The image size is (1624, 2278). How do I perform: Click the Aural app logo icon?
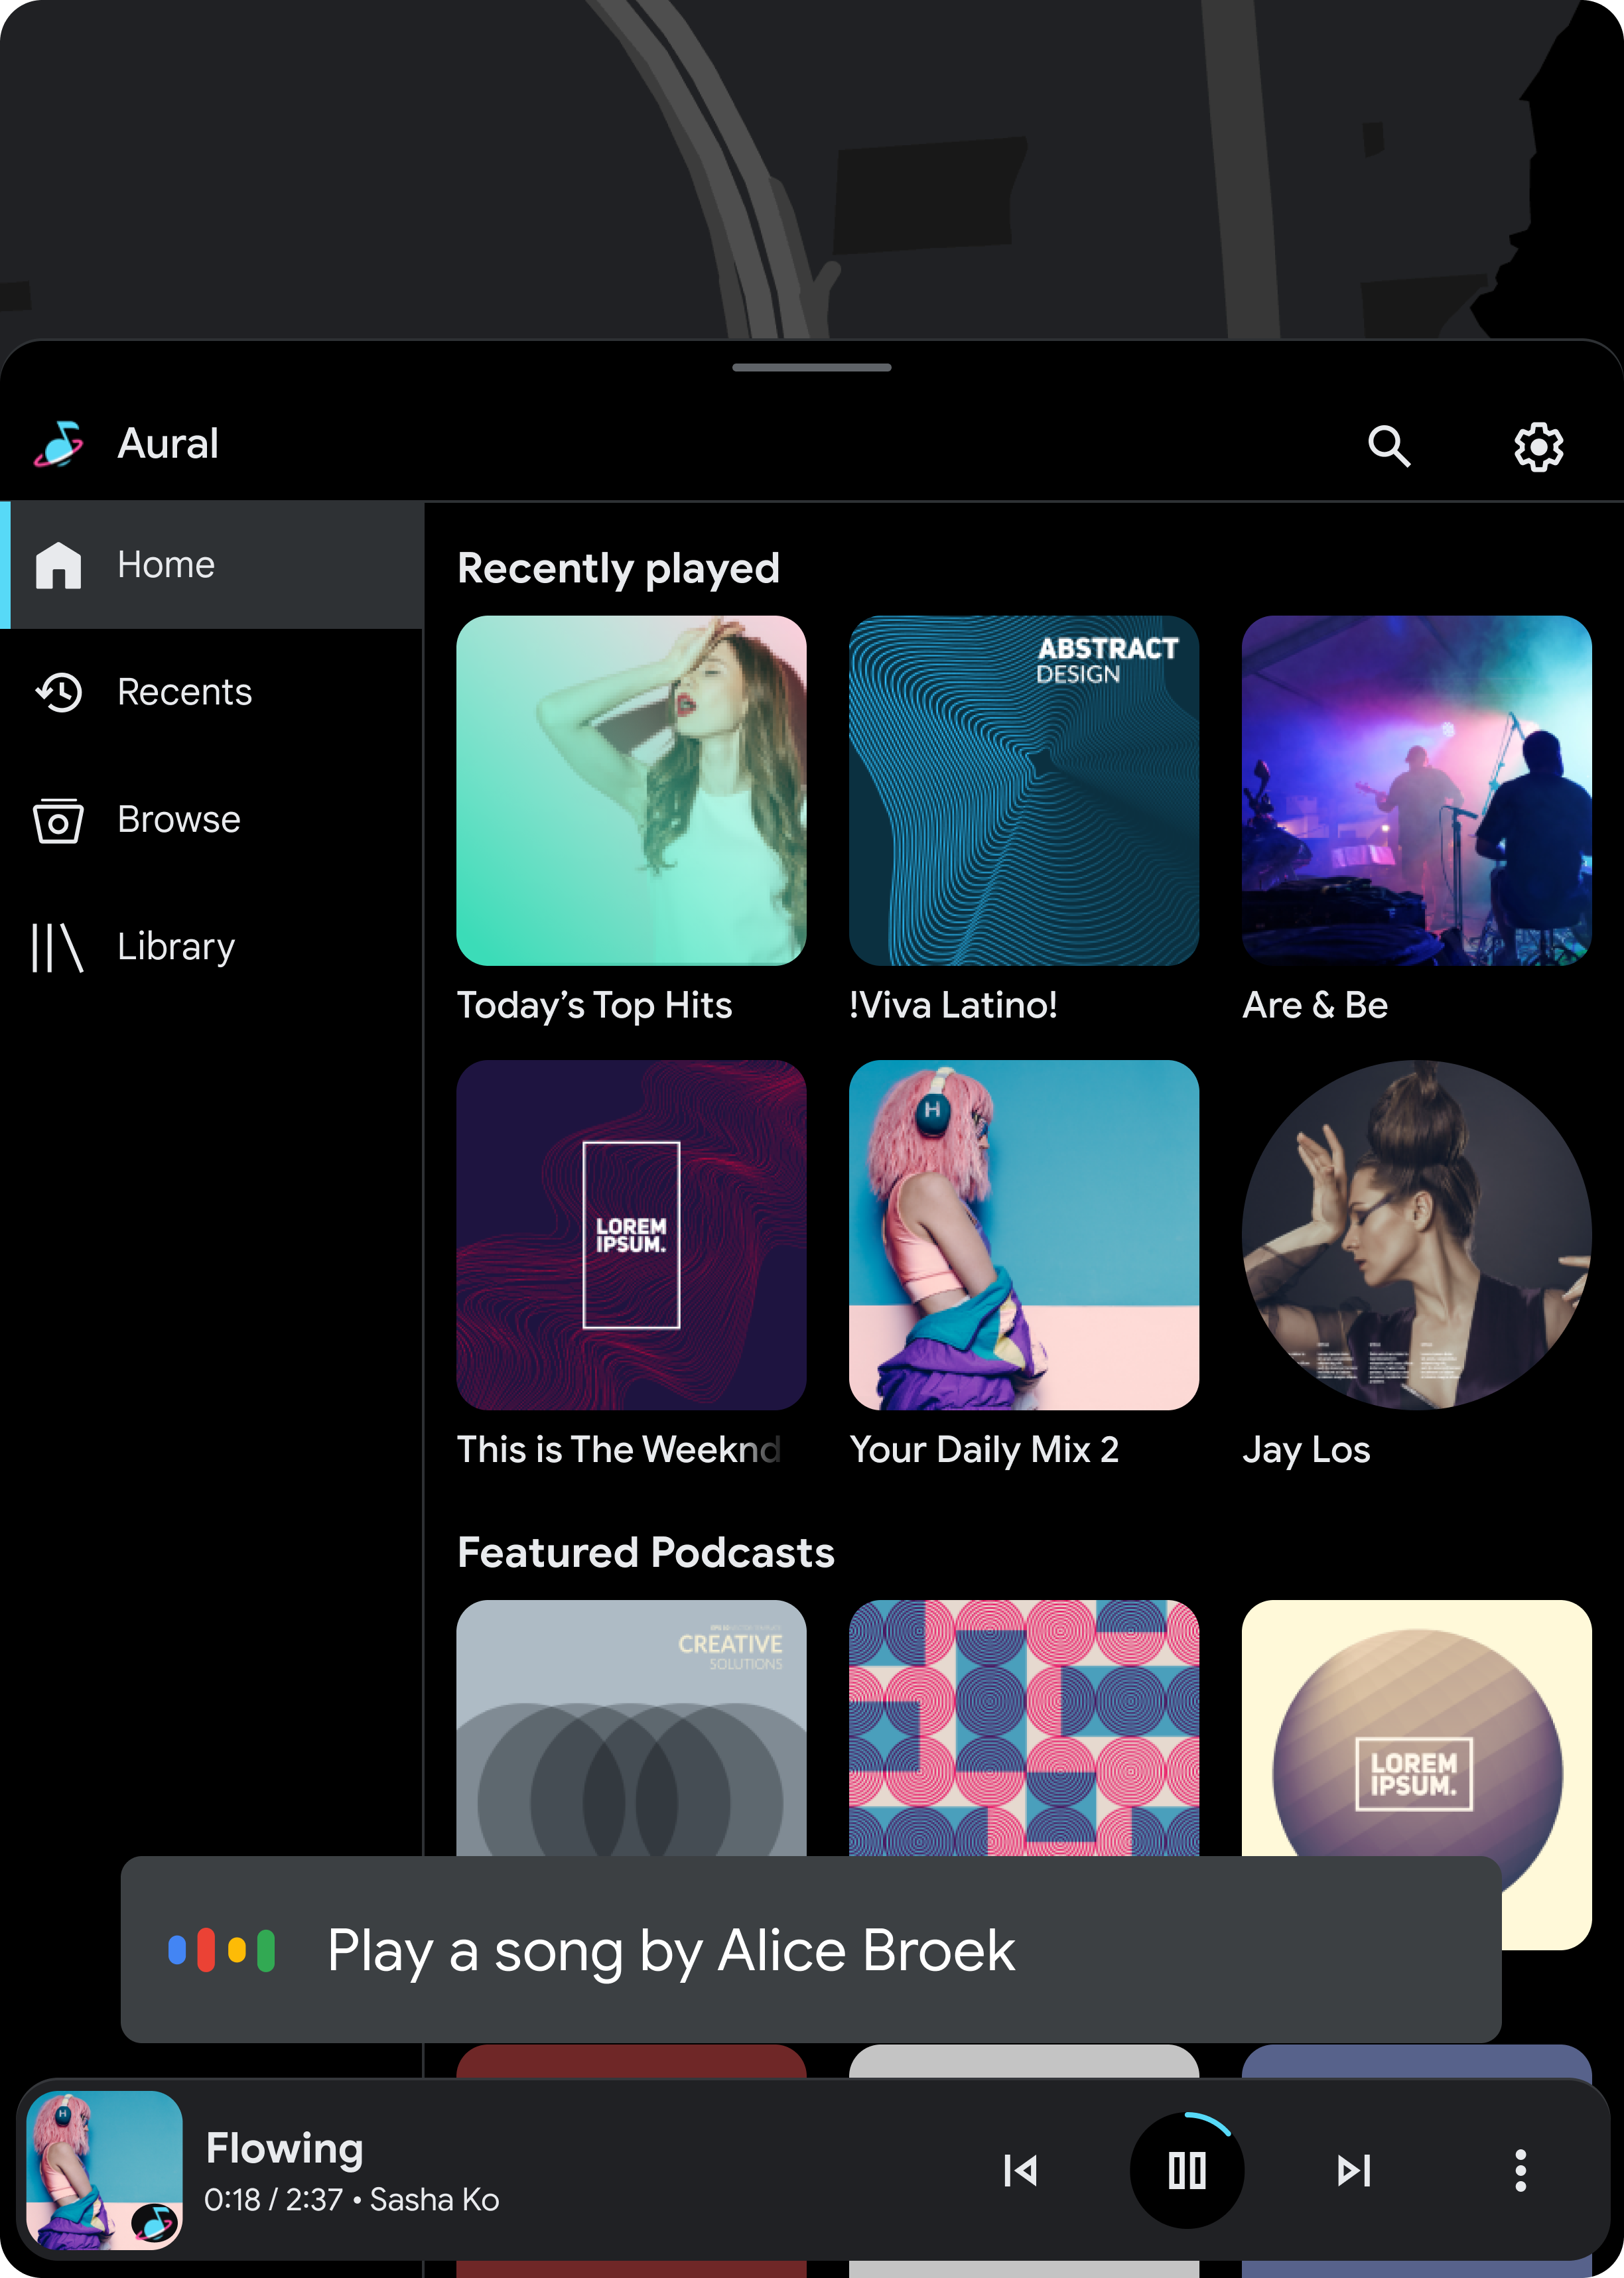(63, 443)
